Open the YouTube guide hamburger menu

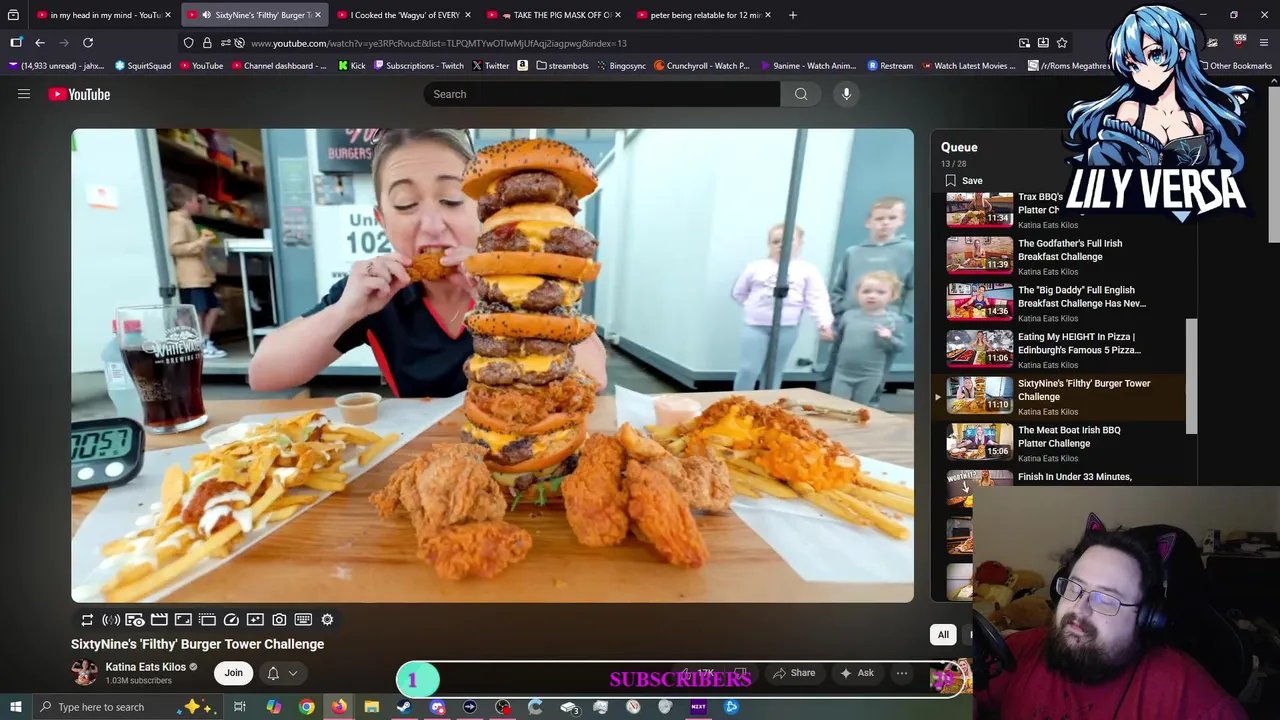point(24,94)
